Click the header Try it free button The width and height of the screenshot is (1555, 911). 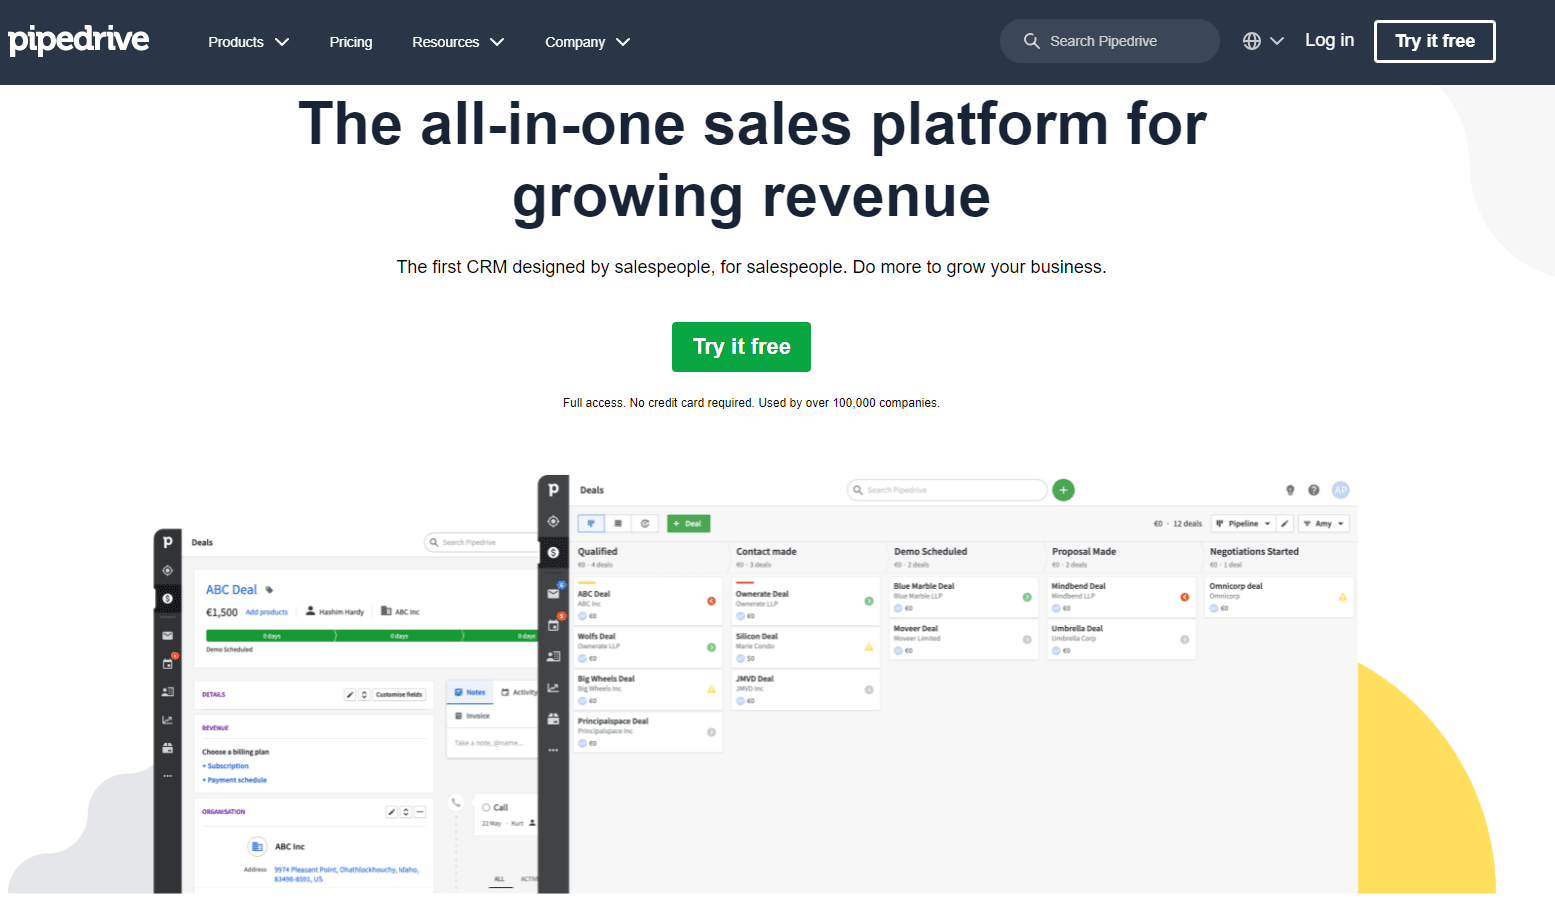[1435, 41]
